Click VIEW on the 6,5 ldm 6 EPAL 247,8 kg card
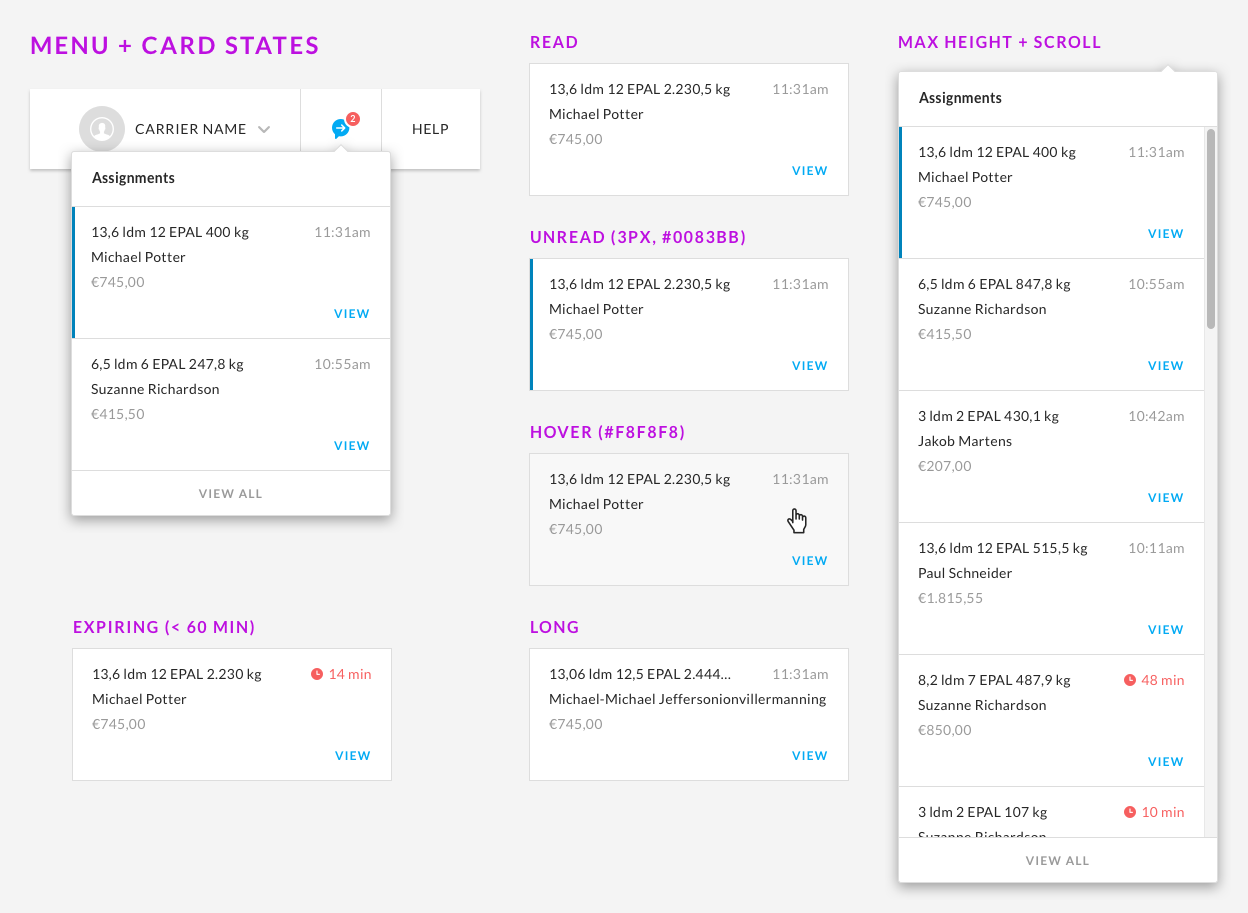 pos(352,446)
